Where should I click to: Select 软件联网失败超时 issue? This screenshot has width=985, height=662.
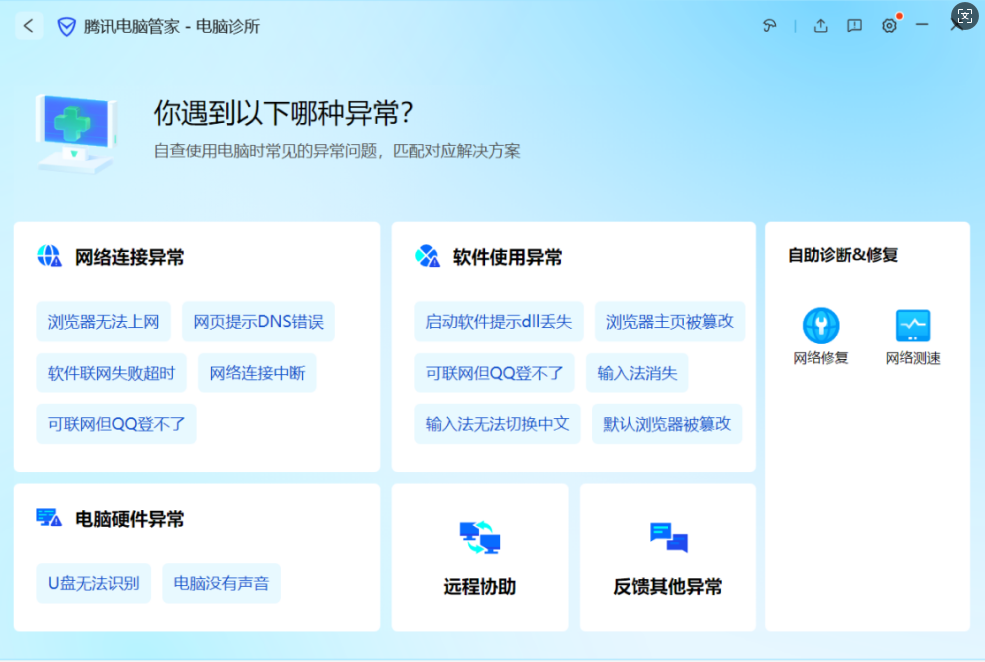point(111,373)
